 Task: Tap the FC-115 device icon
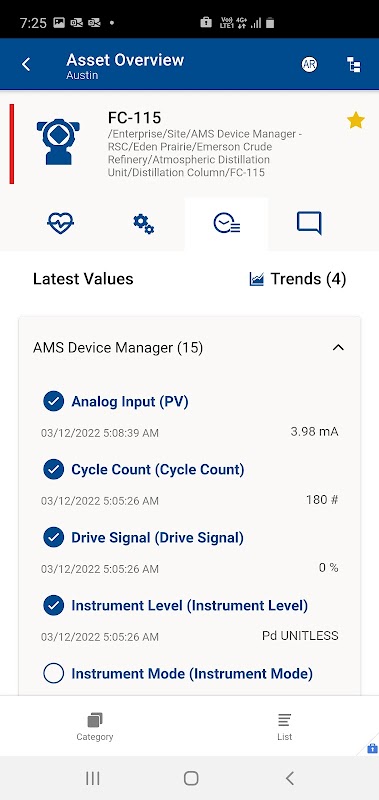tap(59, 141)
